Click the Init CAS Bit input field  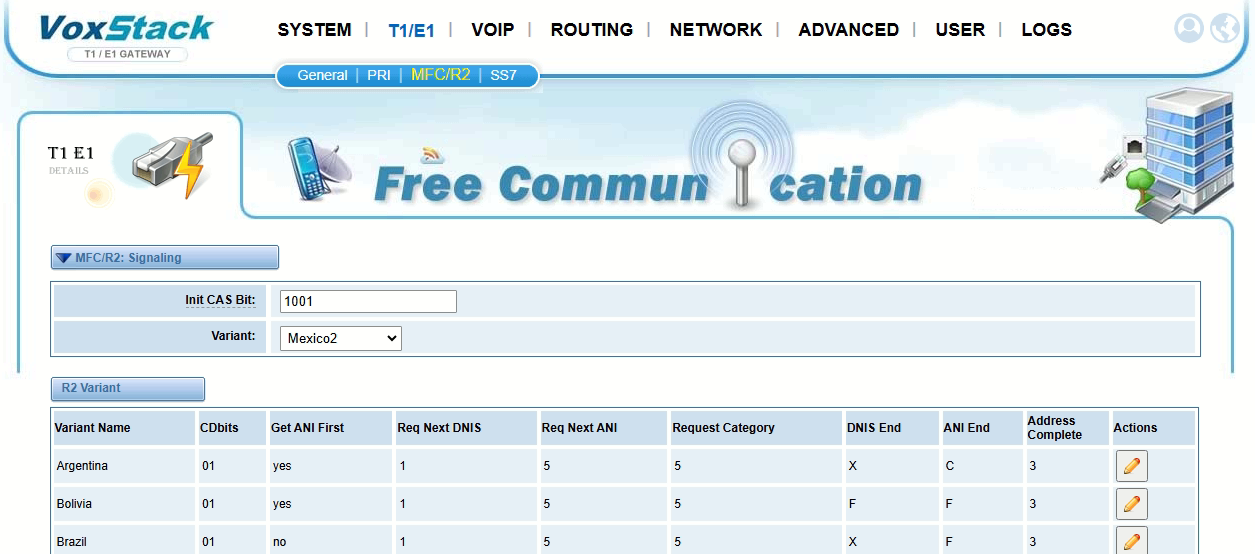(367, 301)
